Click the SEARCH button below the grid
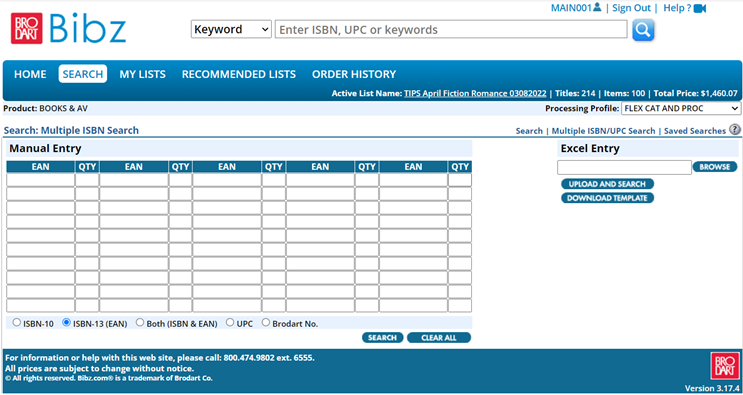743x395 pixels. coord(382,338)
